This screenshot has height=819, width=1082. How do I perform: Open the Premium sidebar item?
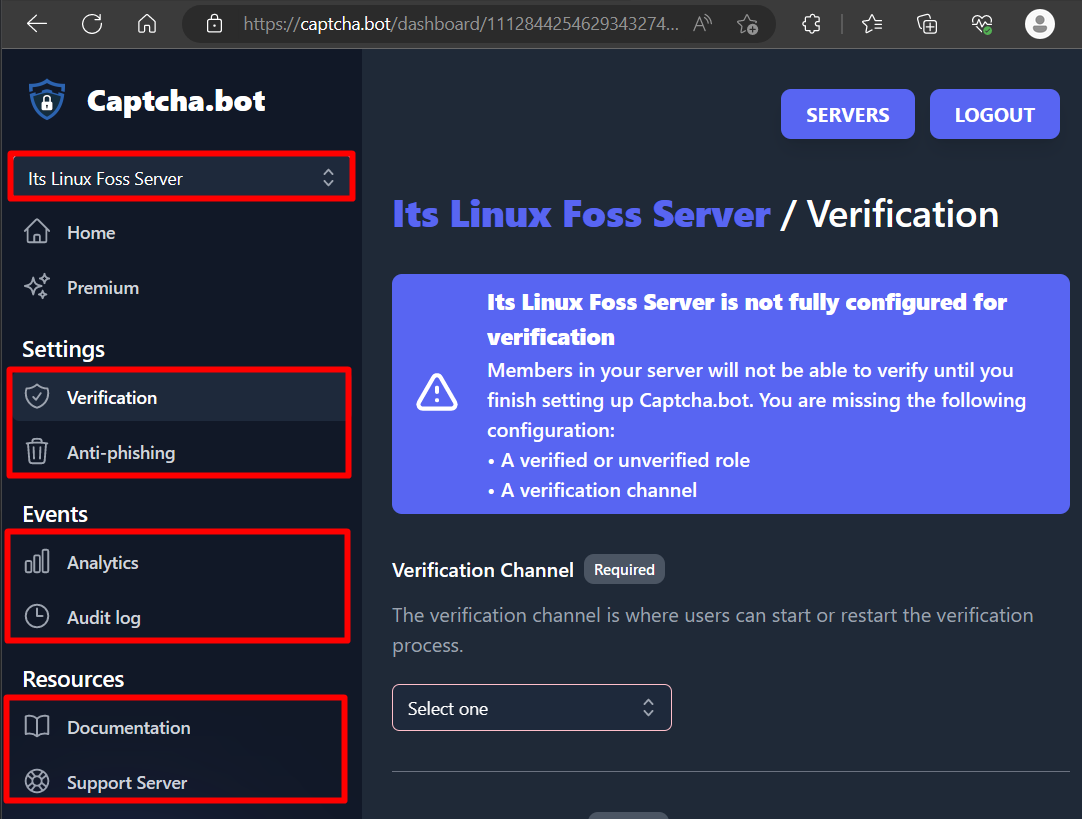click(x=179, y=288)
